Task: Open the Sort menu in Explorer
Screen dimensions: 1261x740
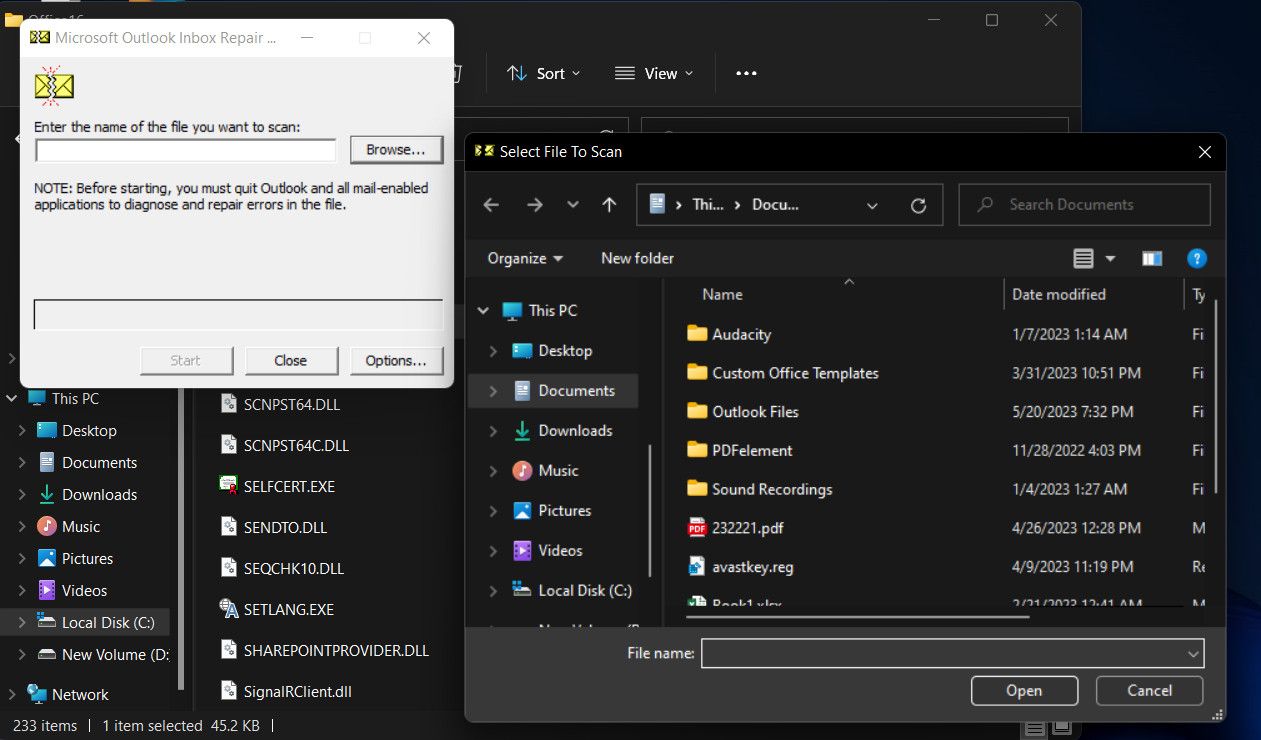Action: (544, 73)
